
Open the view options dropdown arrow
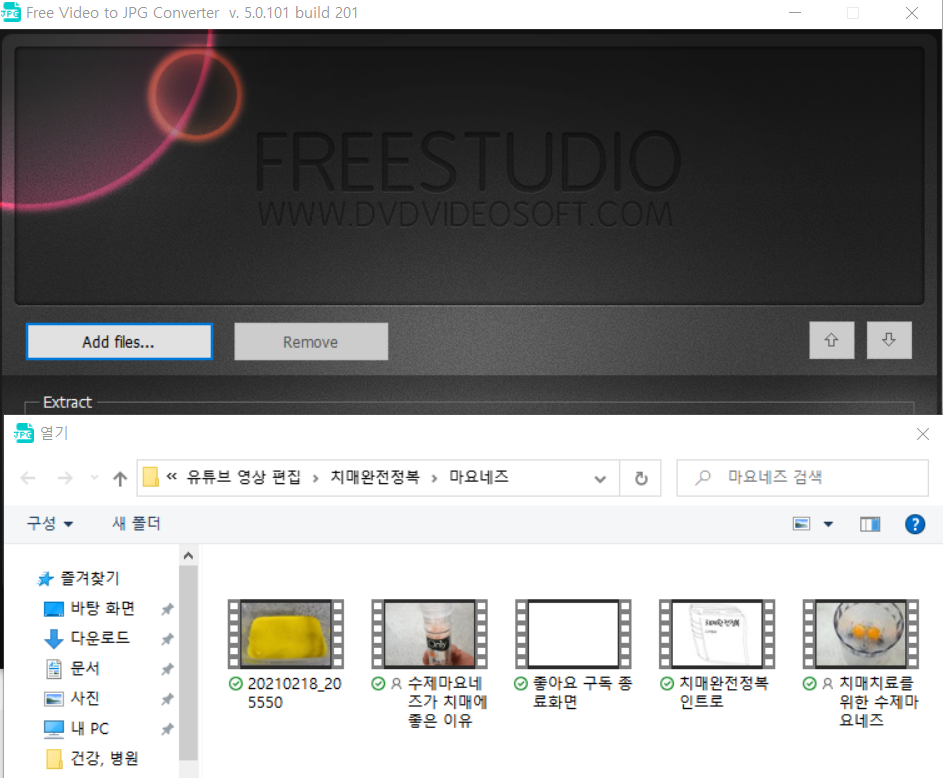click(x=828, y=524)
